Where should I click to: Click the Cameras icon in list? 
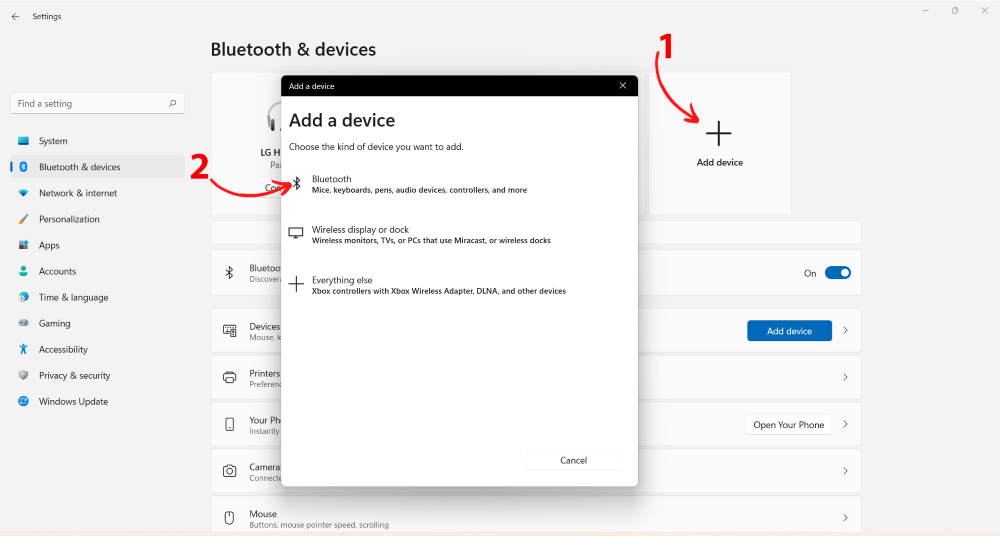230,471
